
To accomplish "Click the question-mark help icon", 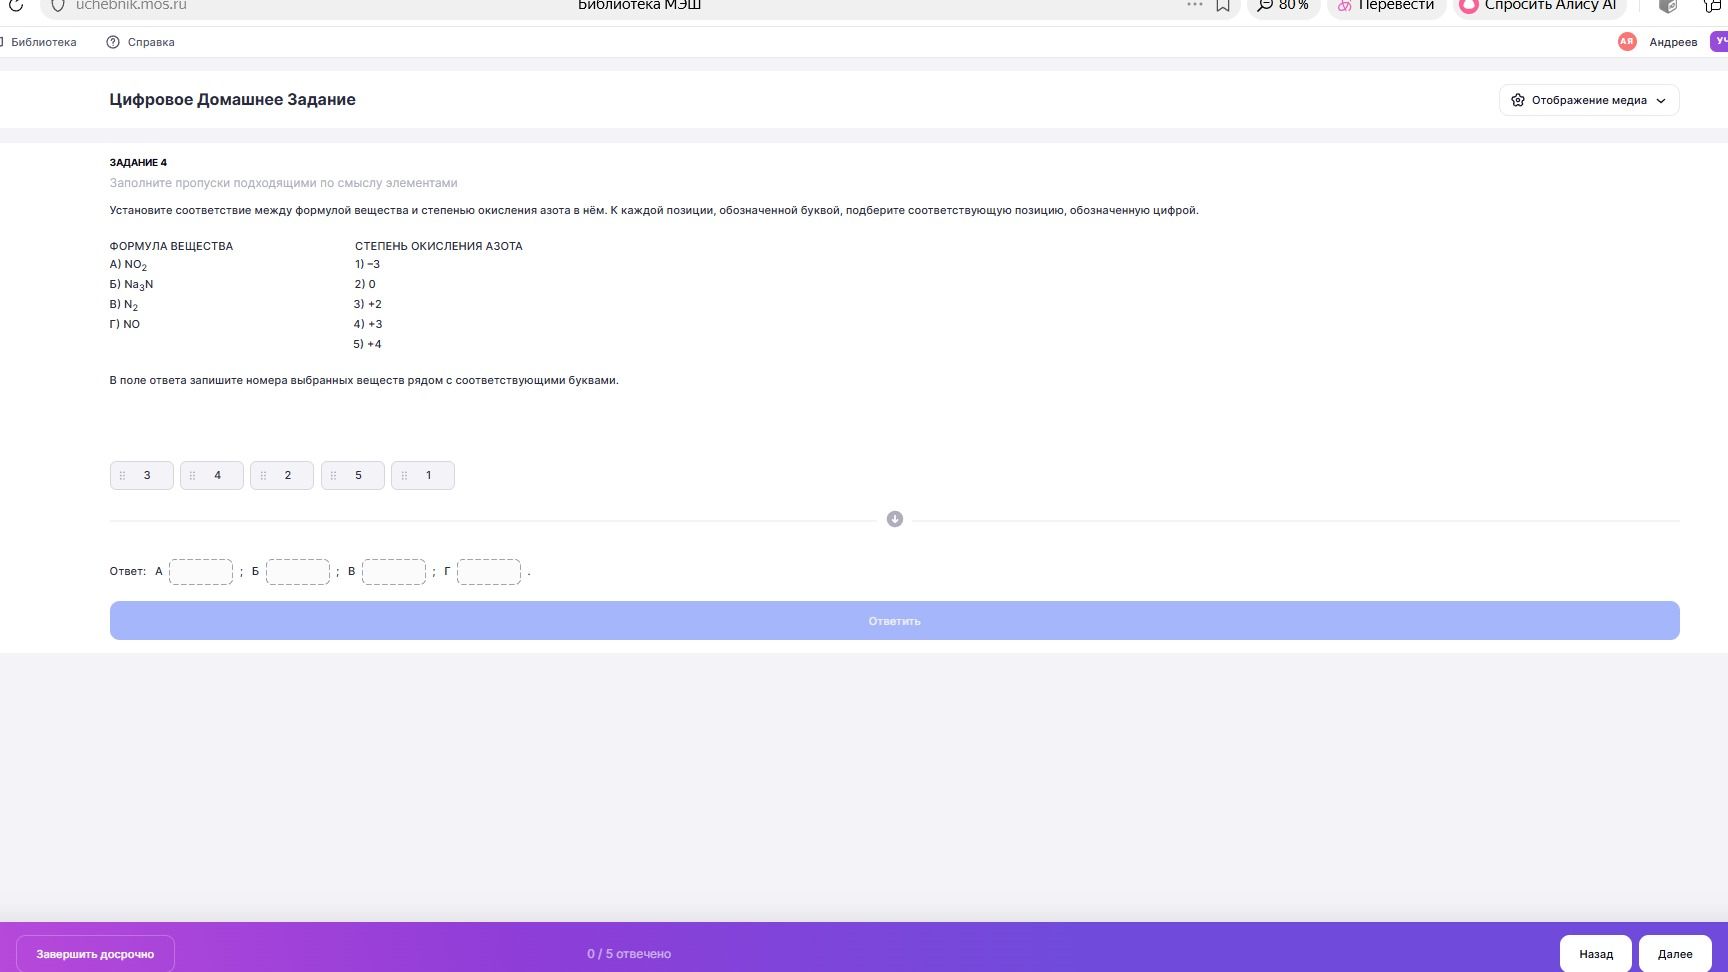I will (113, 42).
